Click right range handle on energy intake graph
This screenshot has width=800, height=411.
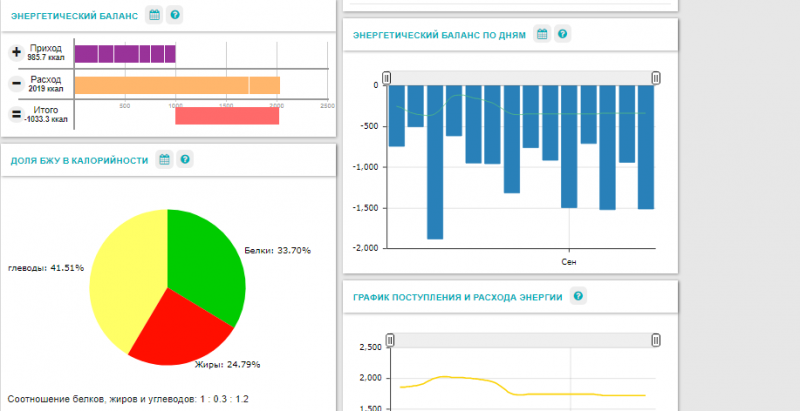(656, 340)
